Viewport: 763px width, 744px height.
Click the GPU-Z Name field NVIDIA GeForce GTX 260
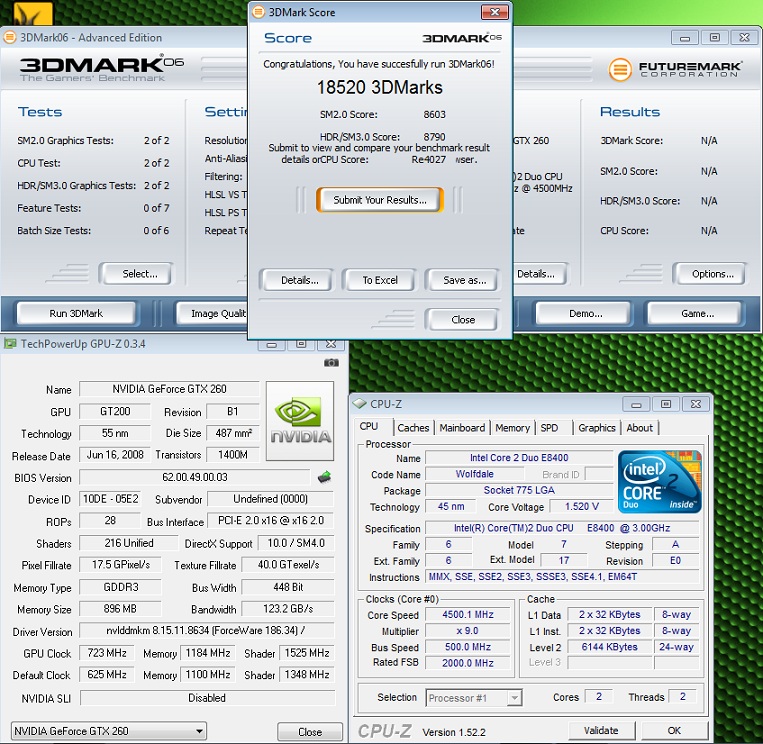169,389
